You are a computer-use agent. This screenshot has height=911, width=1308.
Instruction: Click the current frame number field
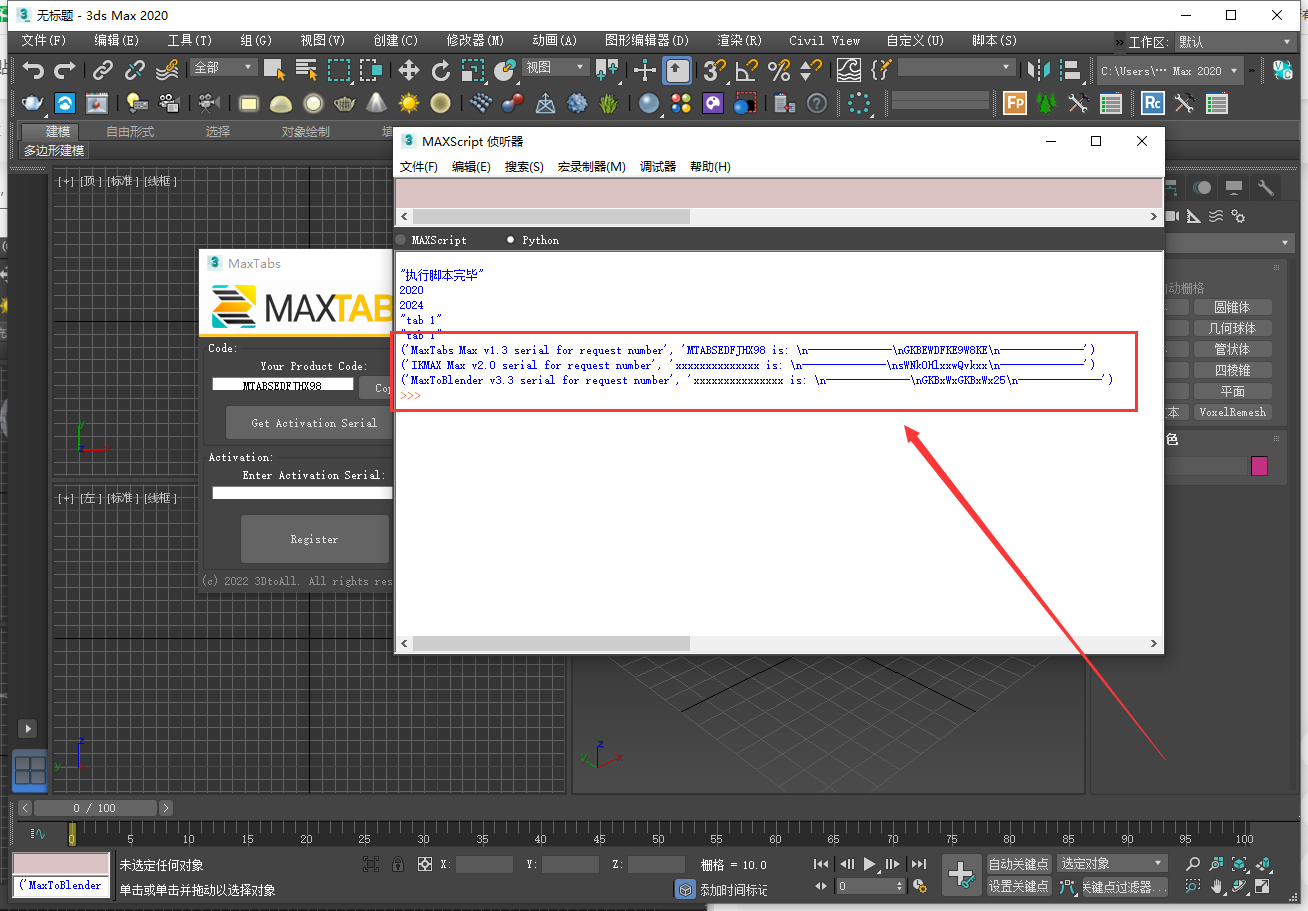point(864,886)
